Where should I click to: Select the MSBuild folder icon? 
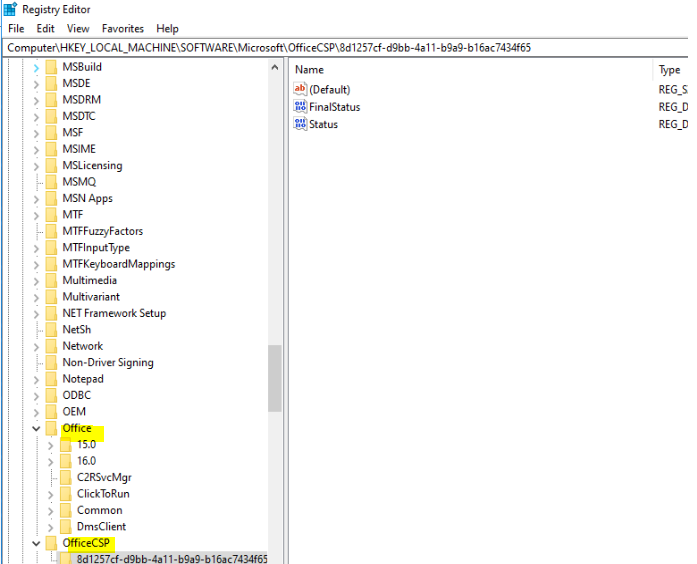52,67
